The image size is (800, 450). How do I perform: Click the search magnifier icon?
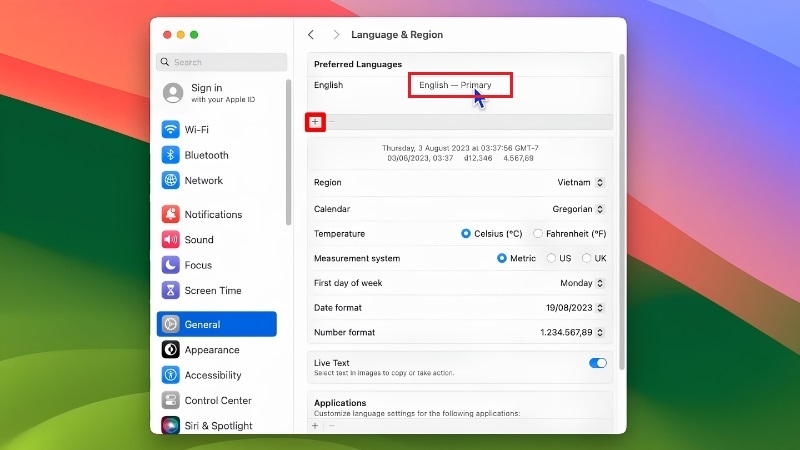[x=165, y=62]
